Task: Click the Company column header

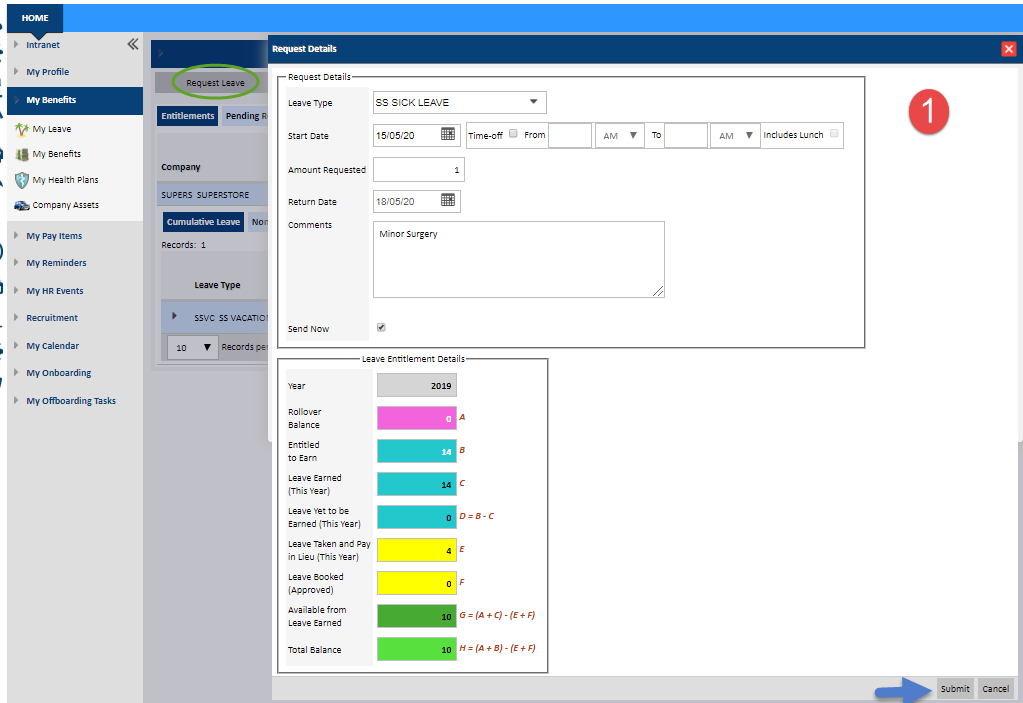Action: [181, 167]
